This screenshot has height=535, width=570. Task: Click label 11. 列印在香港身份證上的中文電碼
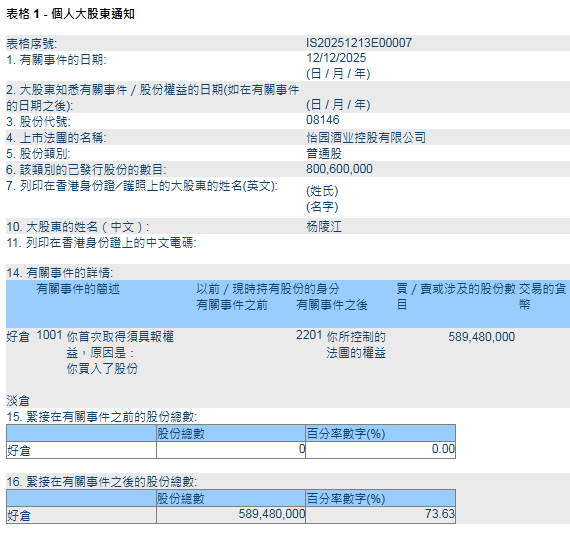click(101, 243)
